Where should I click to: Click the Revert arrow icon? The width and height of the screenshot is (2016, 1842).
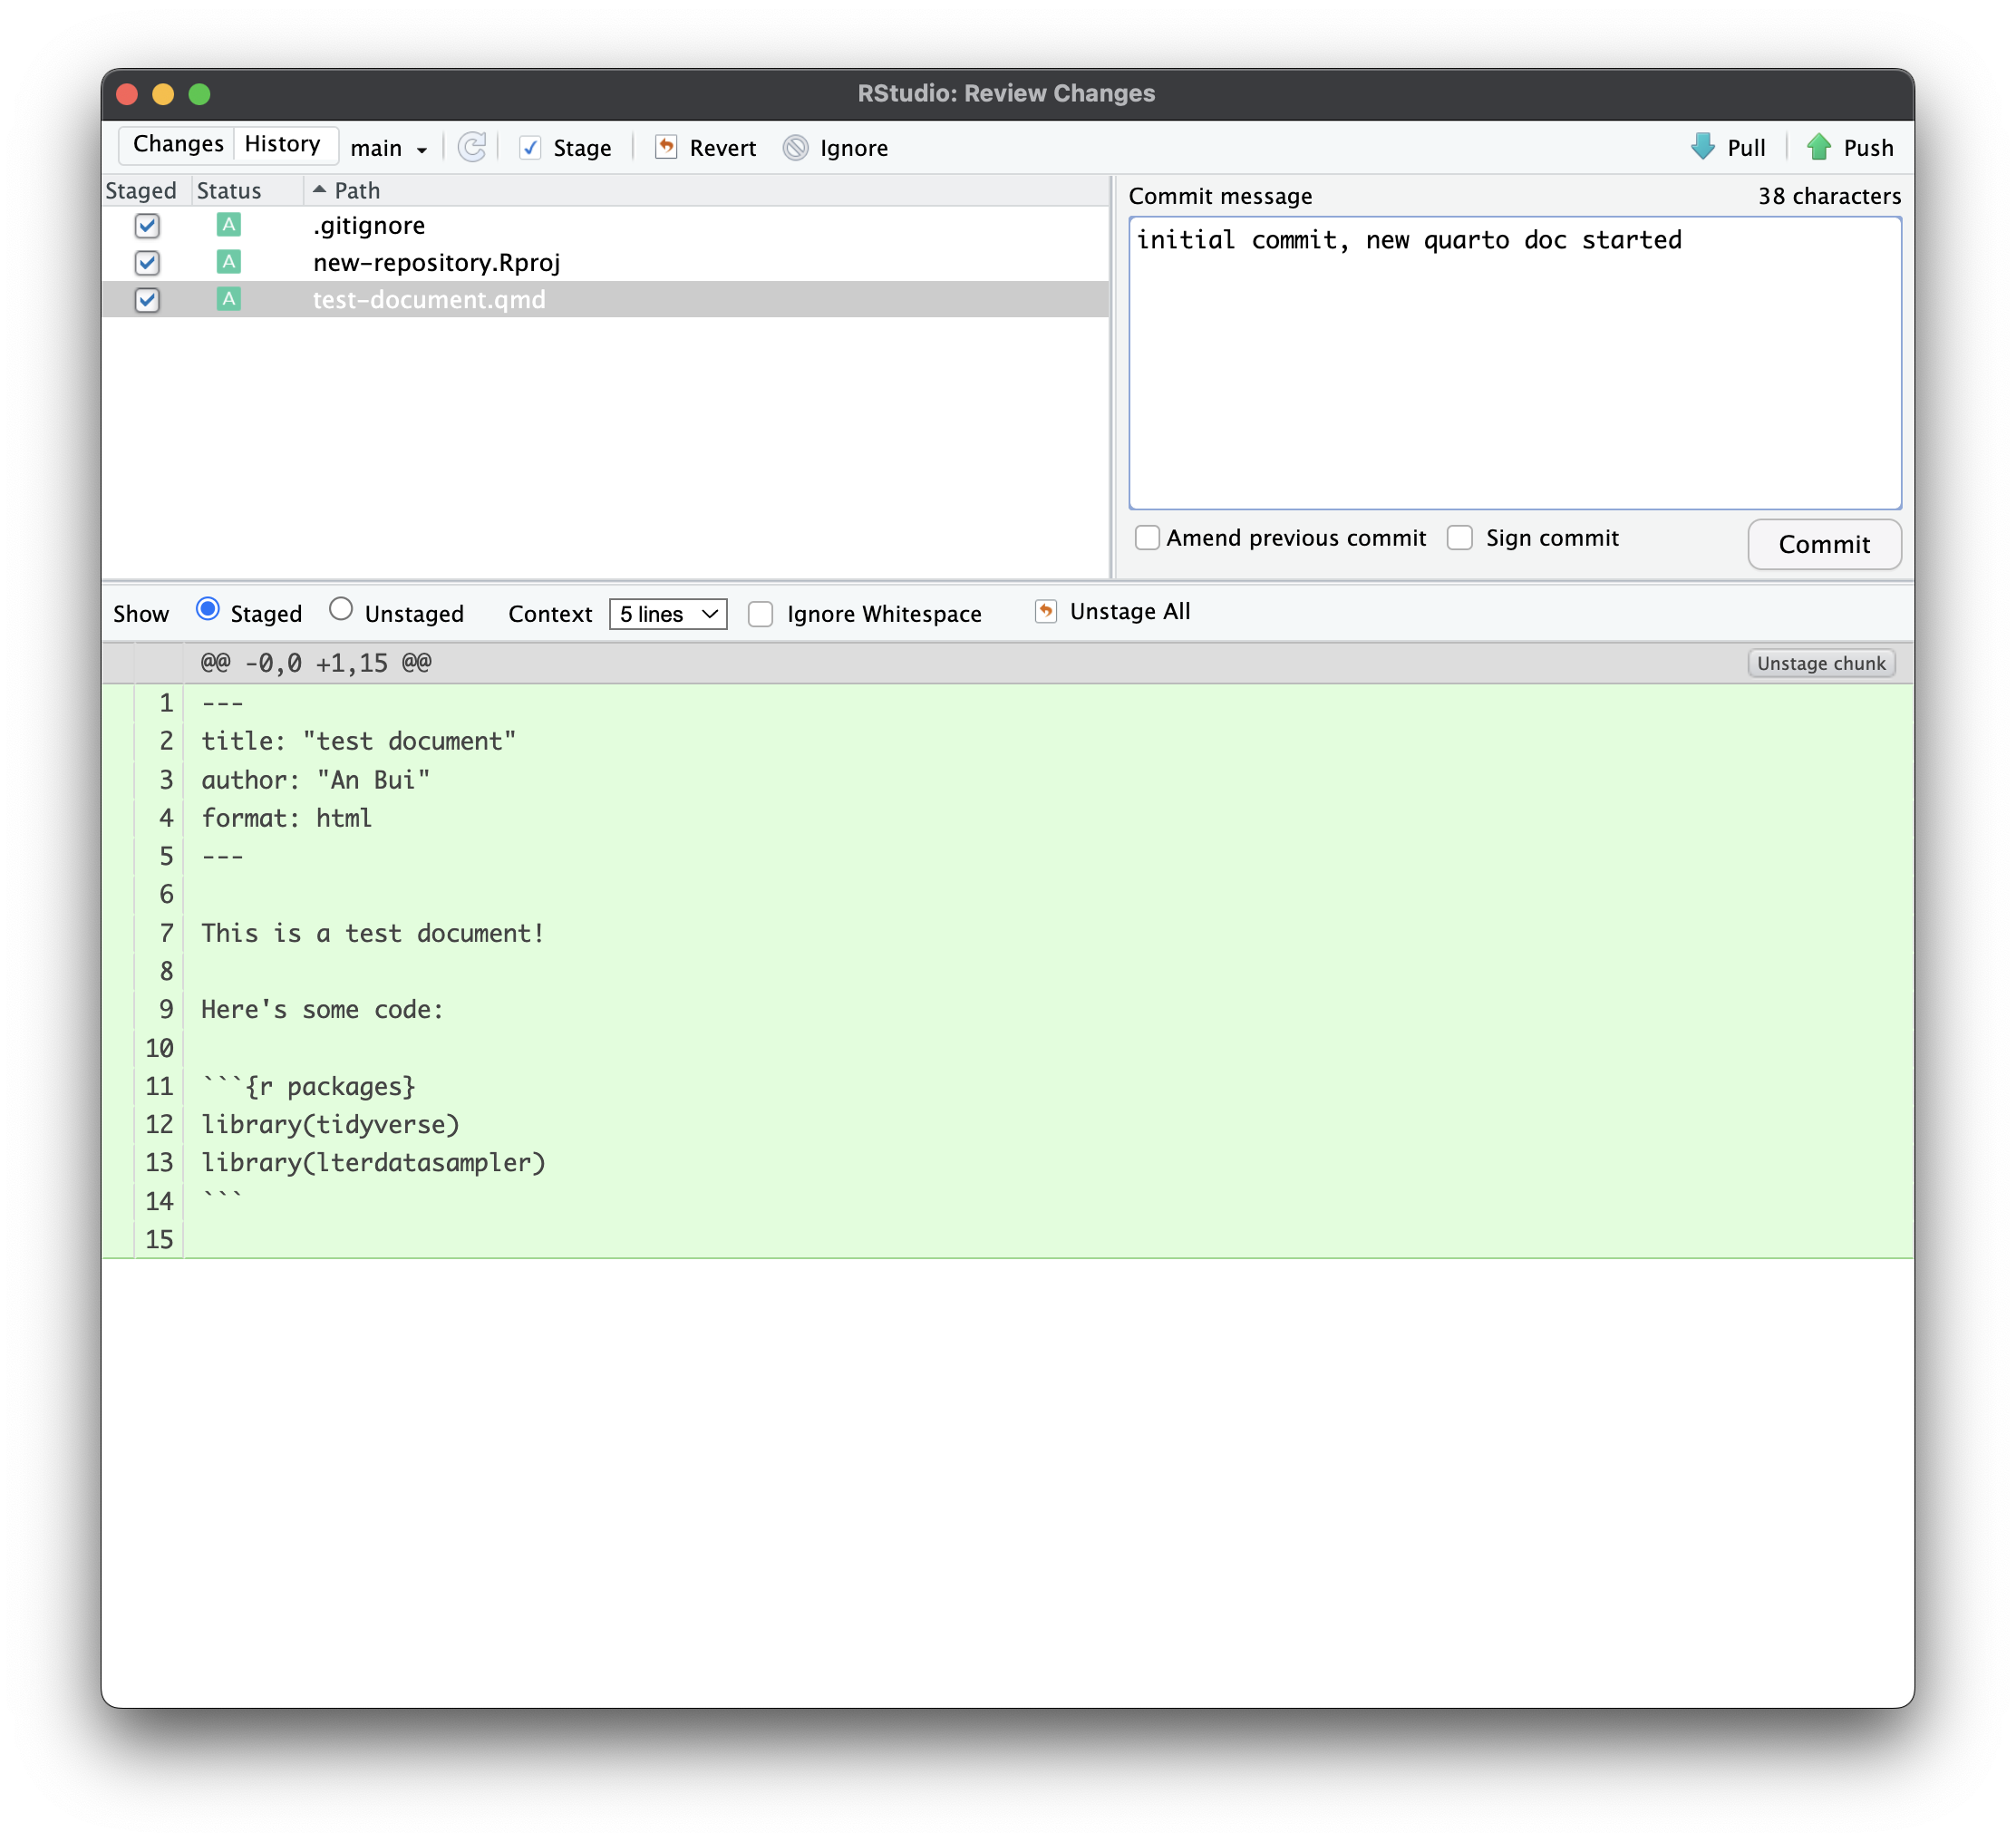coord(666,148)
